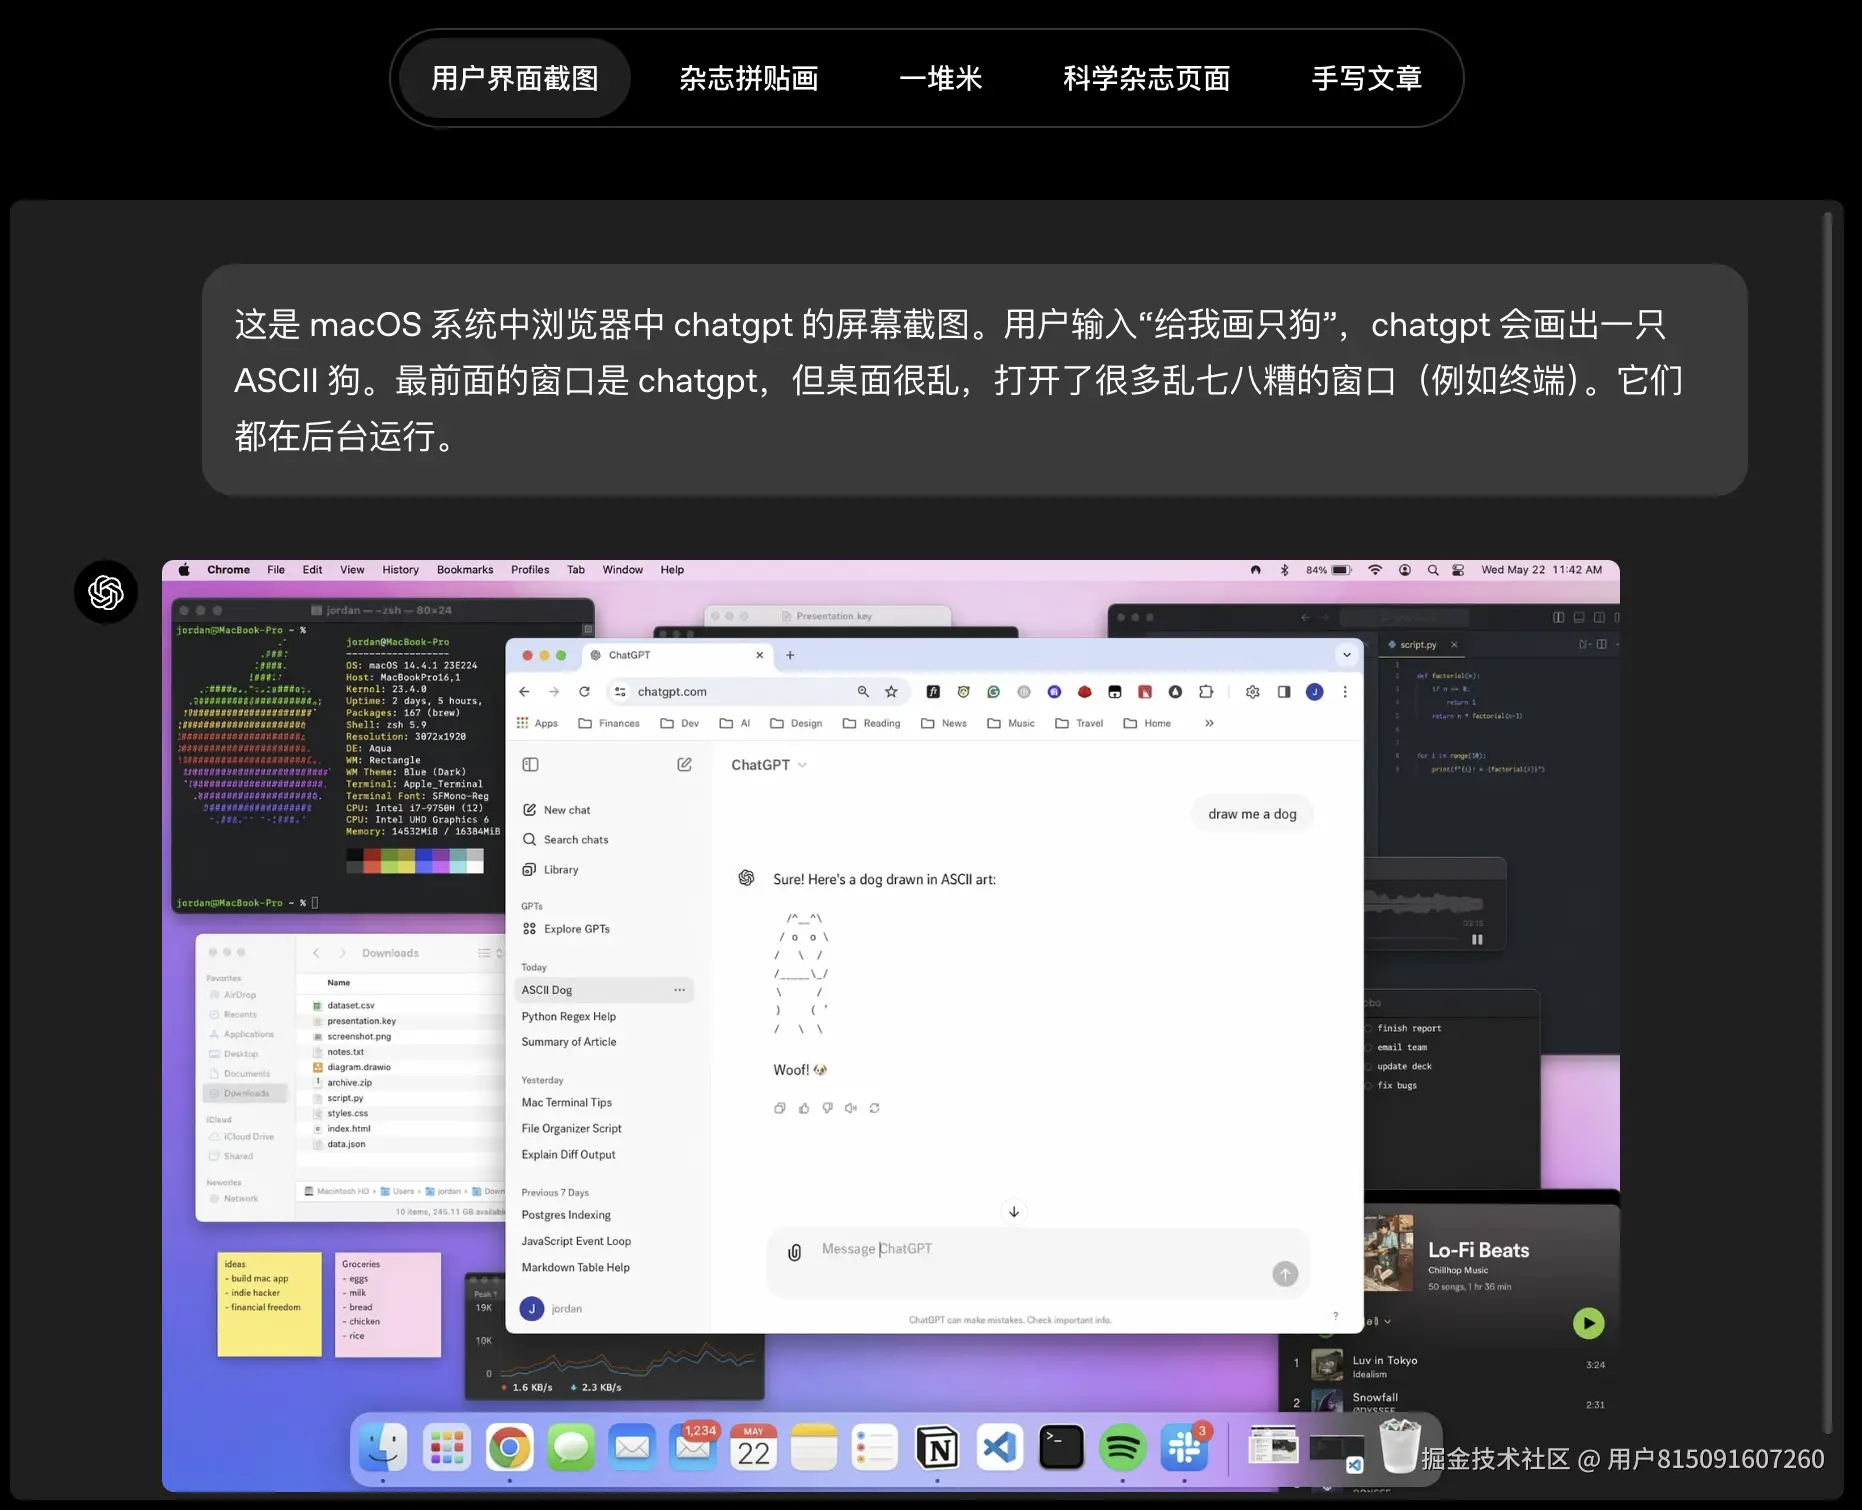The height and width of the screenshot is (1510, 1862).
Task: Click the Wi-Fi icon in menu bar
Action: pos(1375,570)
